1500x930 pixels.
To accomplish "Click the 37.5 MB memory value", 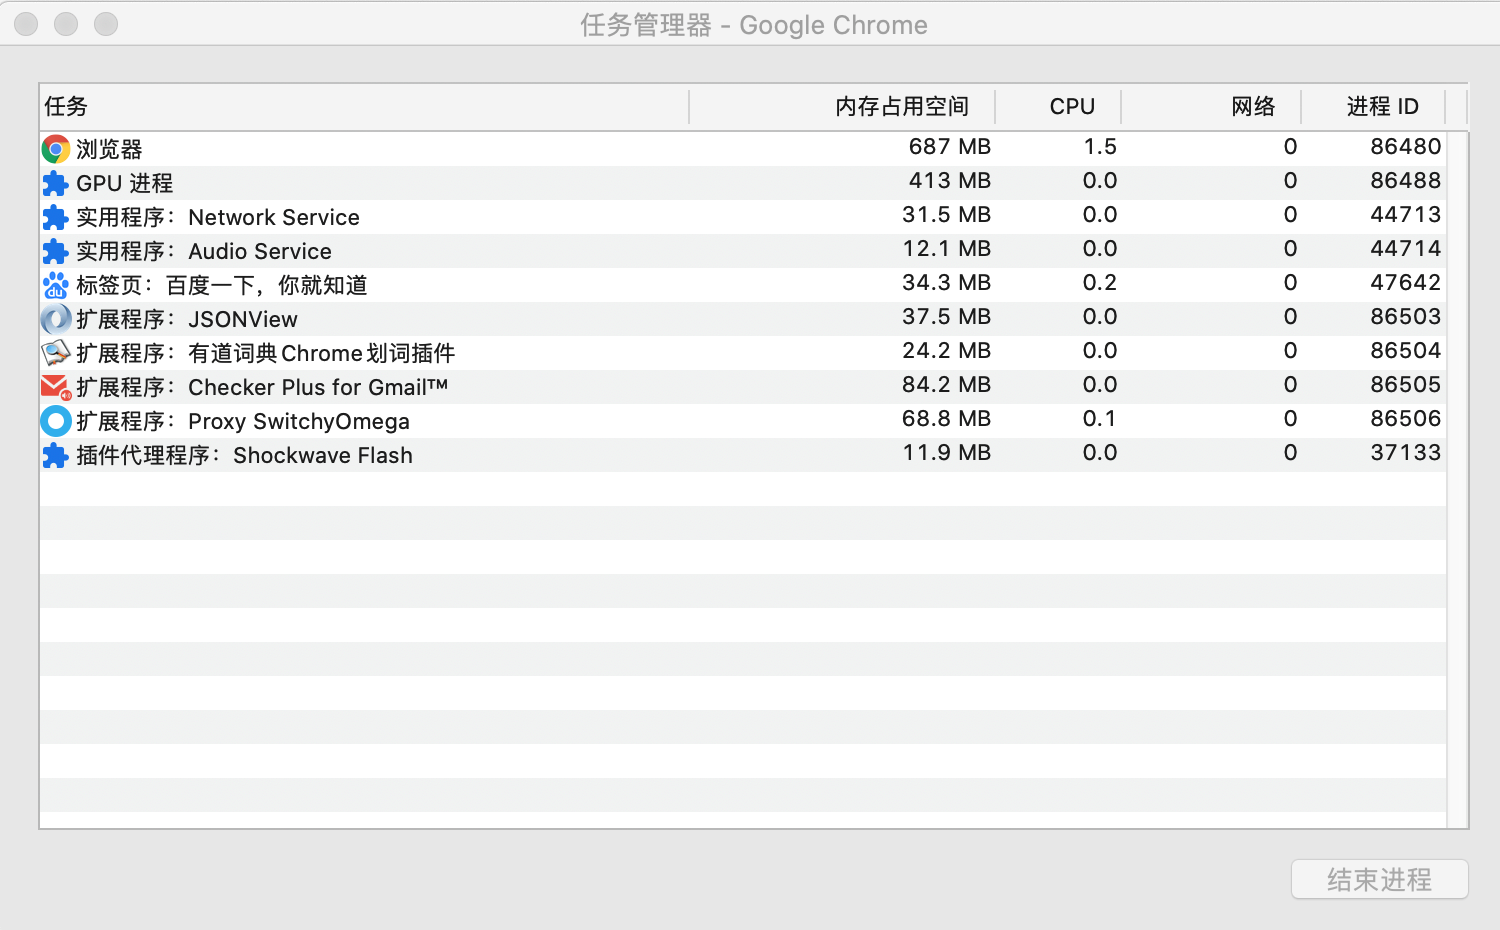I will (x=946, y=317).
